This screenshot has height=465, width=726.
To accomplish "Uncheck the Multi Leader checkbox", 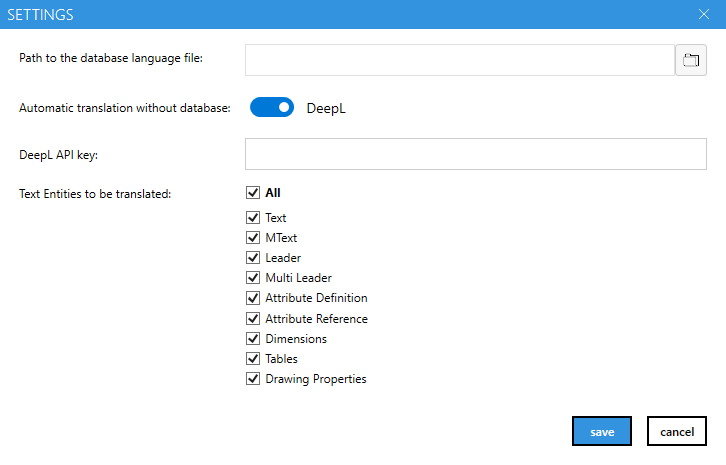I will click(253, 278).
